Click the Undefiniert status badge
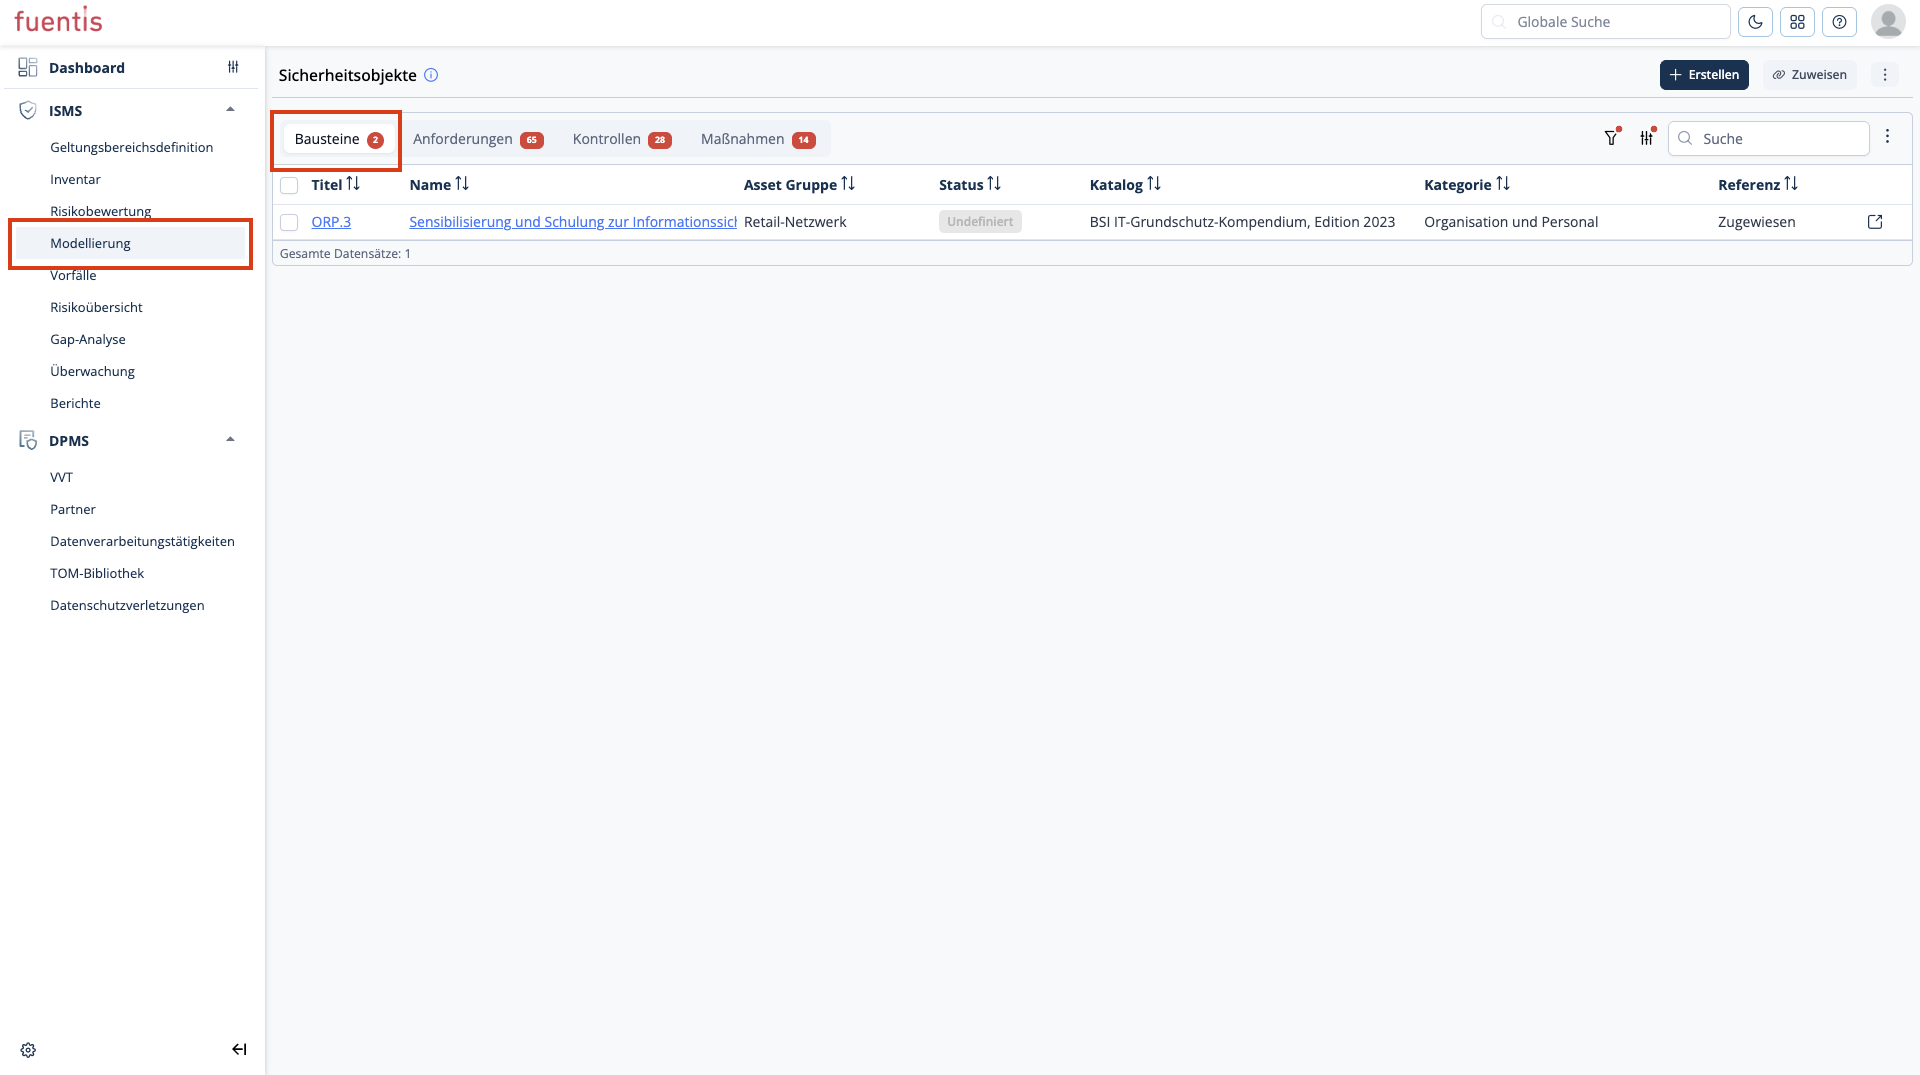1920x1075 pixels. pos(980,222)
